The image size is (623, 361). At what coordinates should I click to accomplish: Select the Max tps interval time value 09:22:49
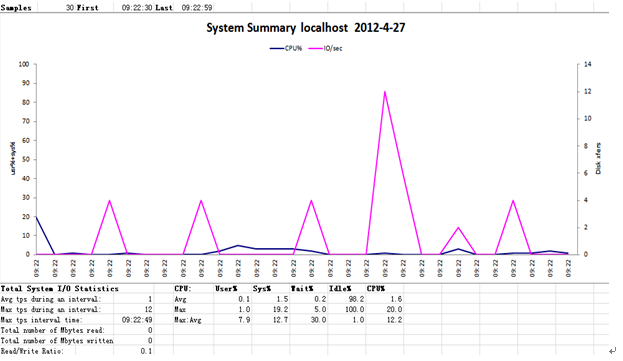[x=137, y=320]
